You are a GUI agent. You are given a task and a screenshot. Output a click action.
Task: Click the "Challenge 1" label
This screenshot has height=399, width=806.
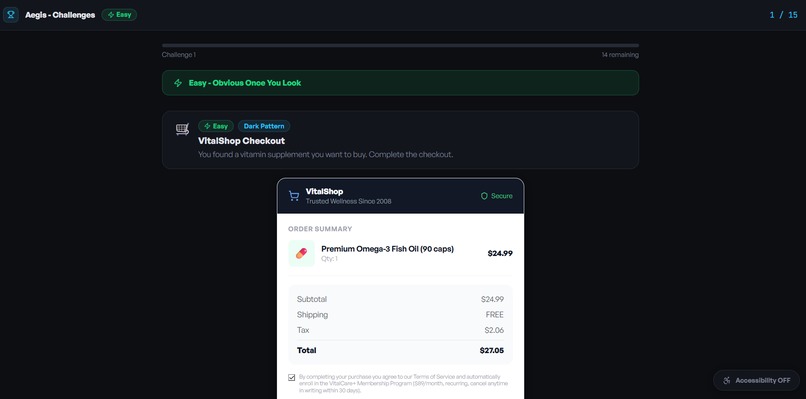[179, 55]
